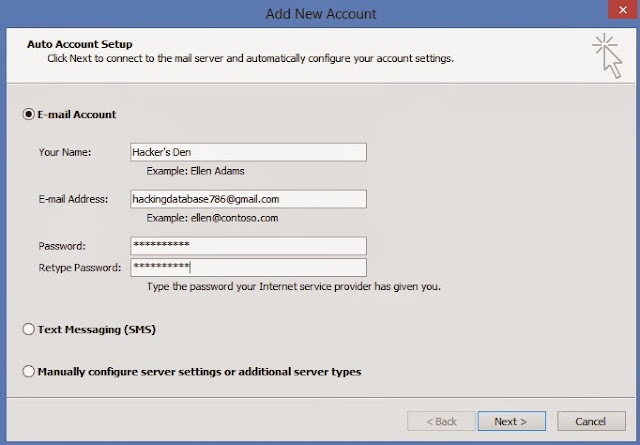Click the 'E-mail Address:' label
The image size is (640, 445).
point(73,199)
